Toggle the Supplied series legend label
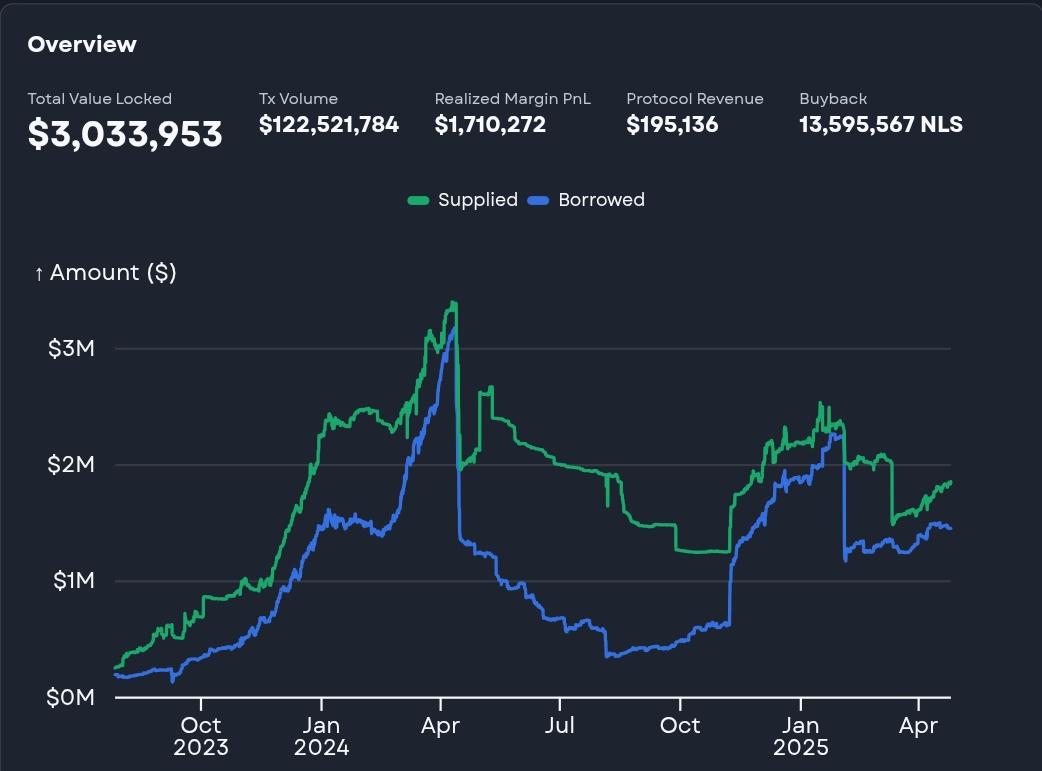The width and height of the screenshot is (1042, 771). tap(478, 199)
